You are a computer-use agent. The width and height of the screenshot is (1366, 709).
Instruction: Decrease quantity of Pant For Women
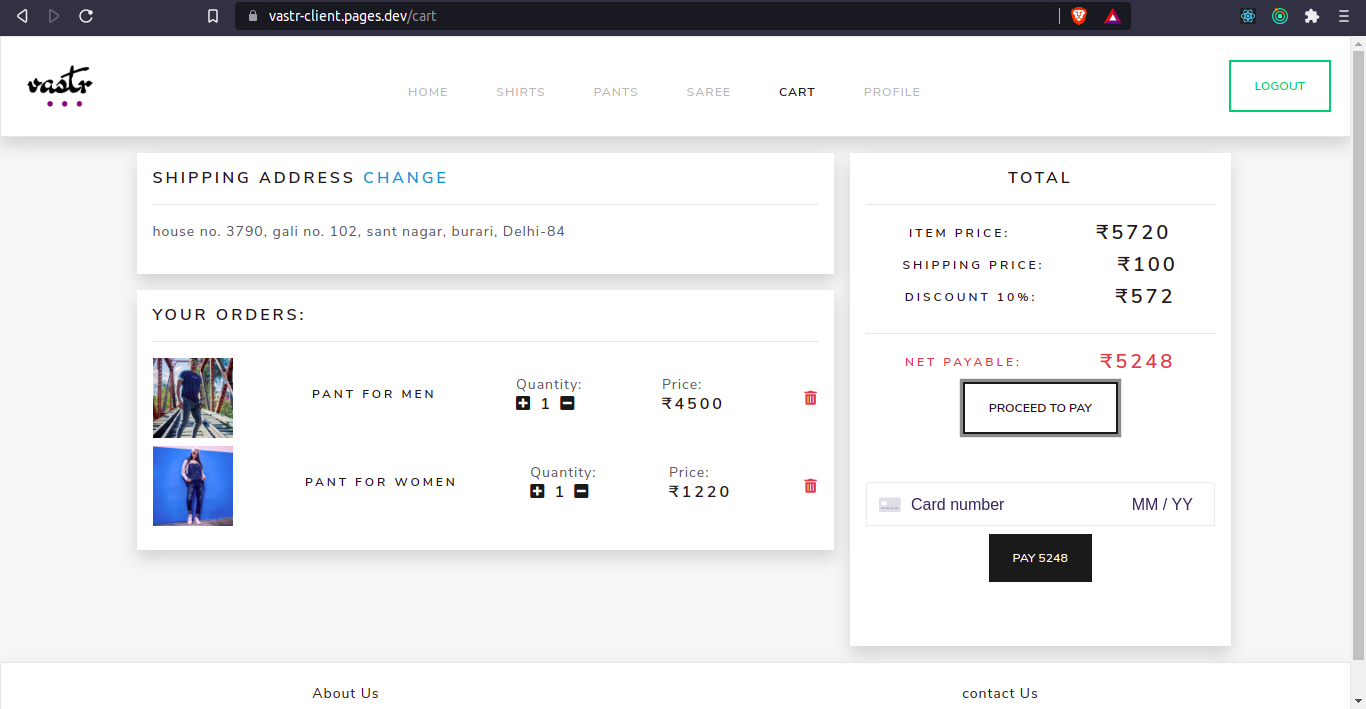pos(581,492)
